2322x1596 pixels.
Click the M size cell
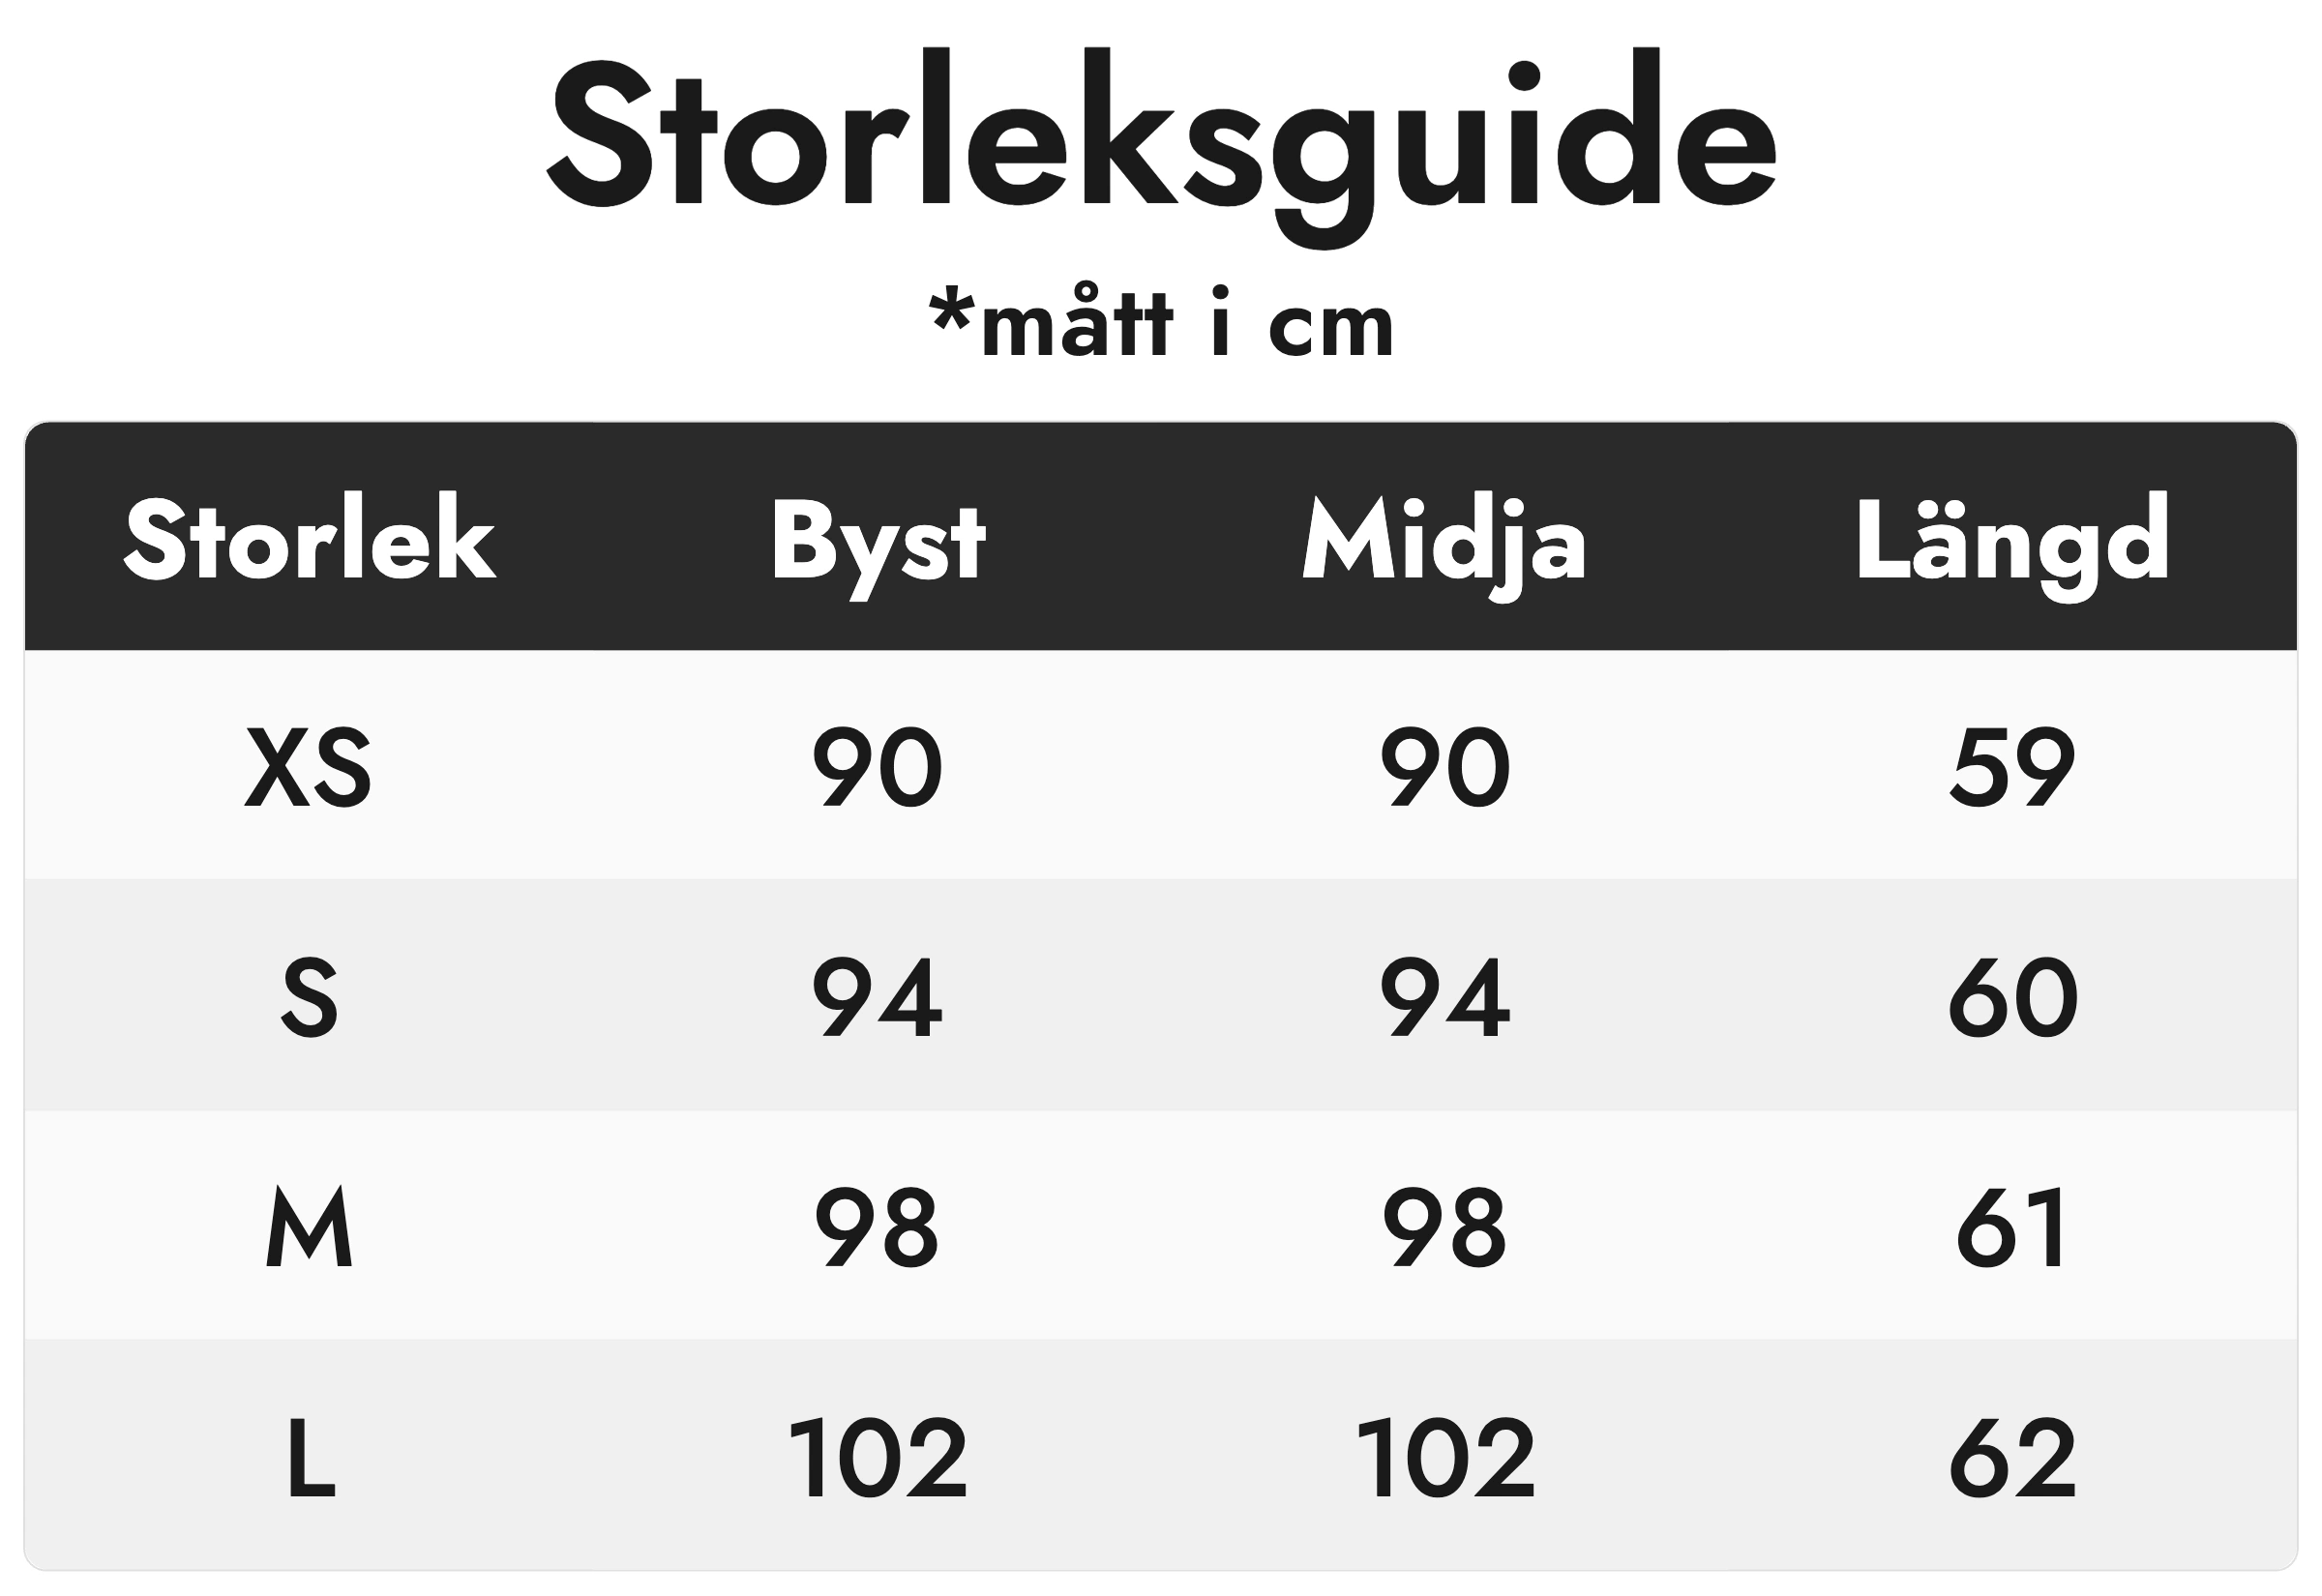click(309, 1226)
